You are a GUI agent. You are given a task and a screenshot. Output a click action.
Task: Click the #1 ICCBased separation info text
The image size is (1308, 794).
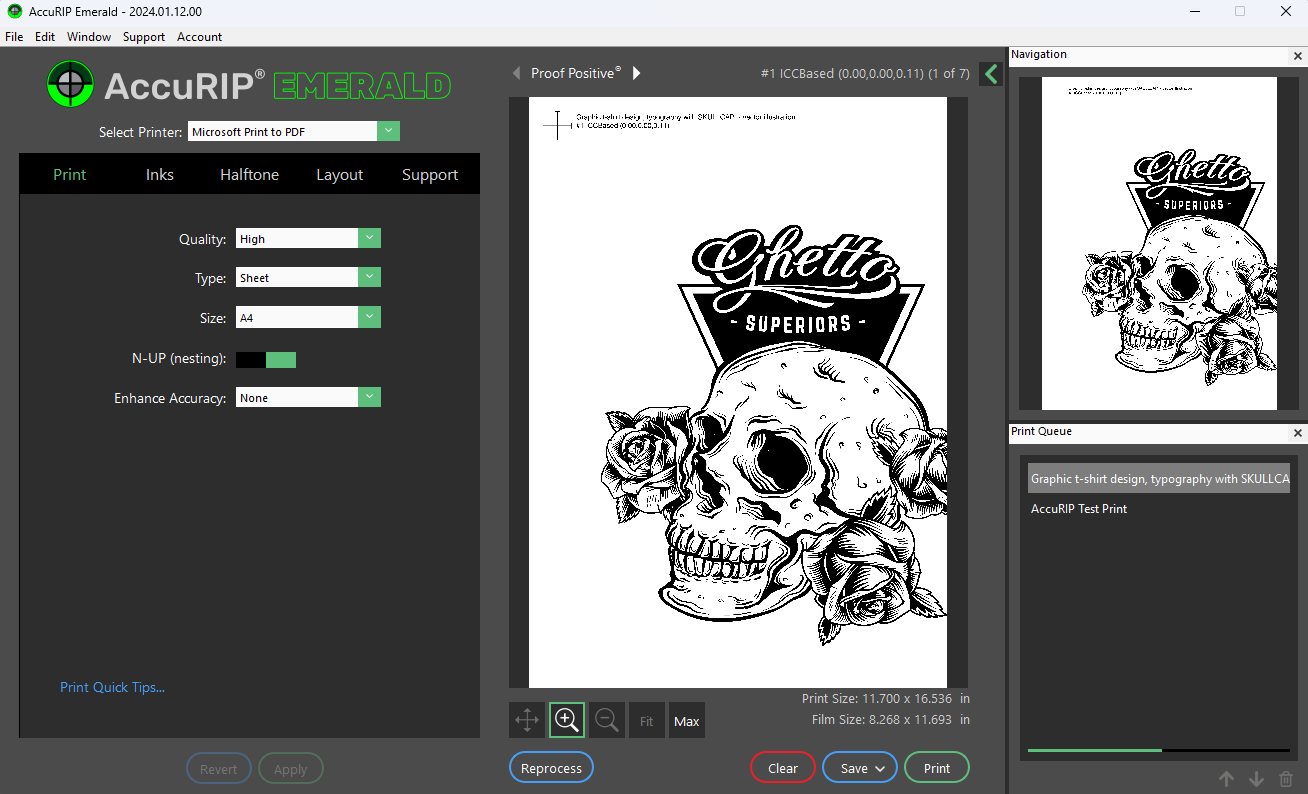click(x=865, y=73)
